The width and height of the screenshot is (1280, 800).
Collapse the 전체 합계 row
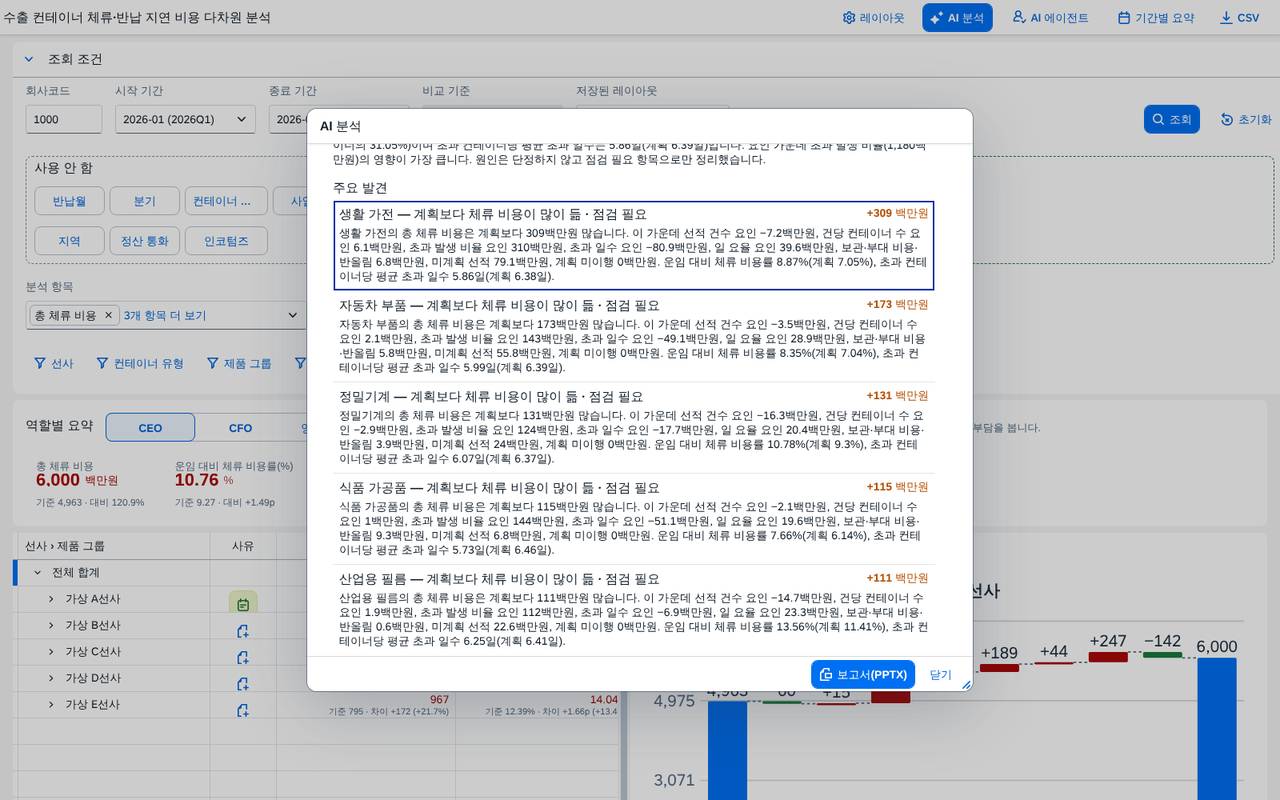point(38,573)
